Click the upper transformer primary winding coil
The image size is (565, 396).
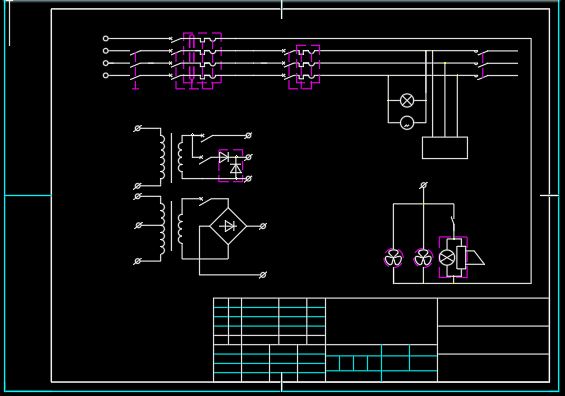(x=163, y=157)
